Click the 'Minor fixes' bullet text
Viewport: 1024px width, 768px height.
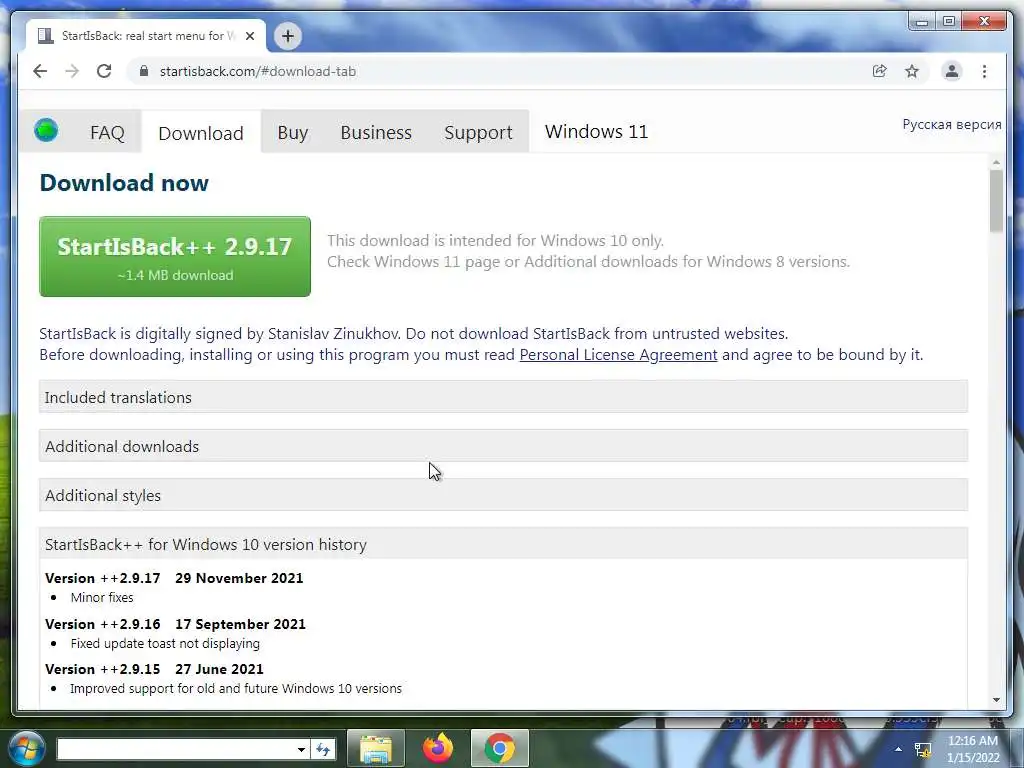point(102,597)
